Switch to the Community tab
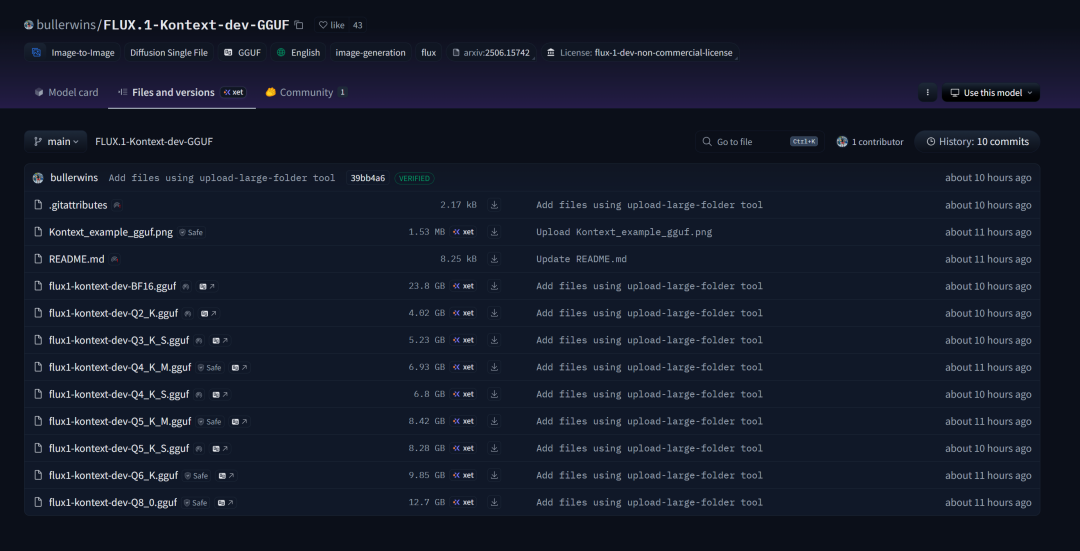The height and width of the screenshot is (551, 1080). [306, 92]
